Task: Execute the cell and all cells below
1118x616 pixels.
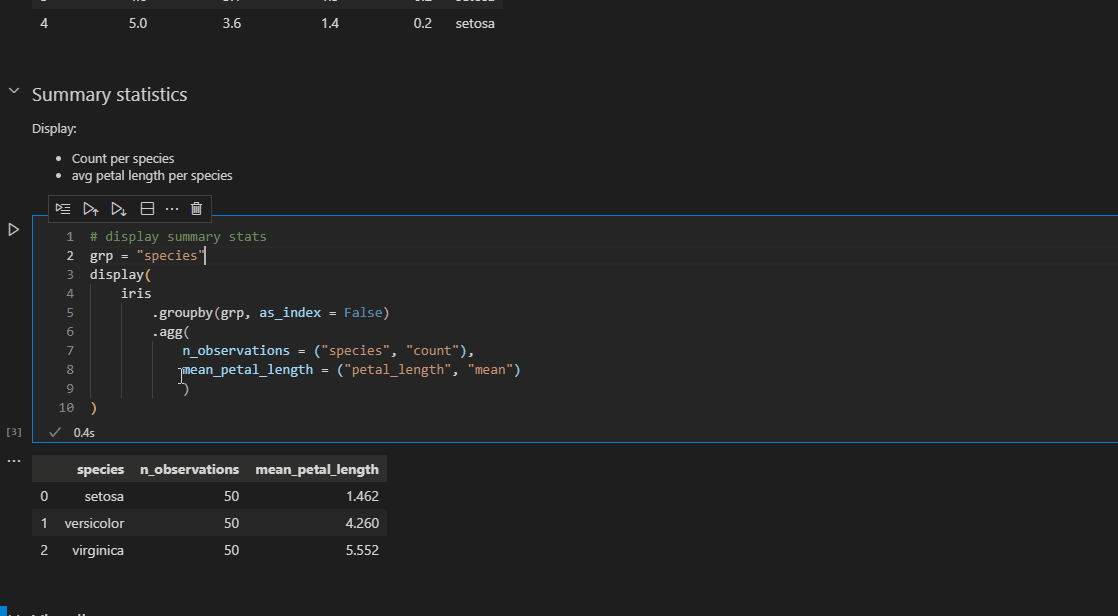Action: [x=118, y=208]
